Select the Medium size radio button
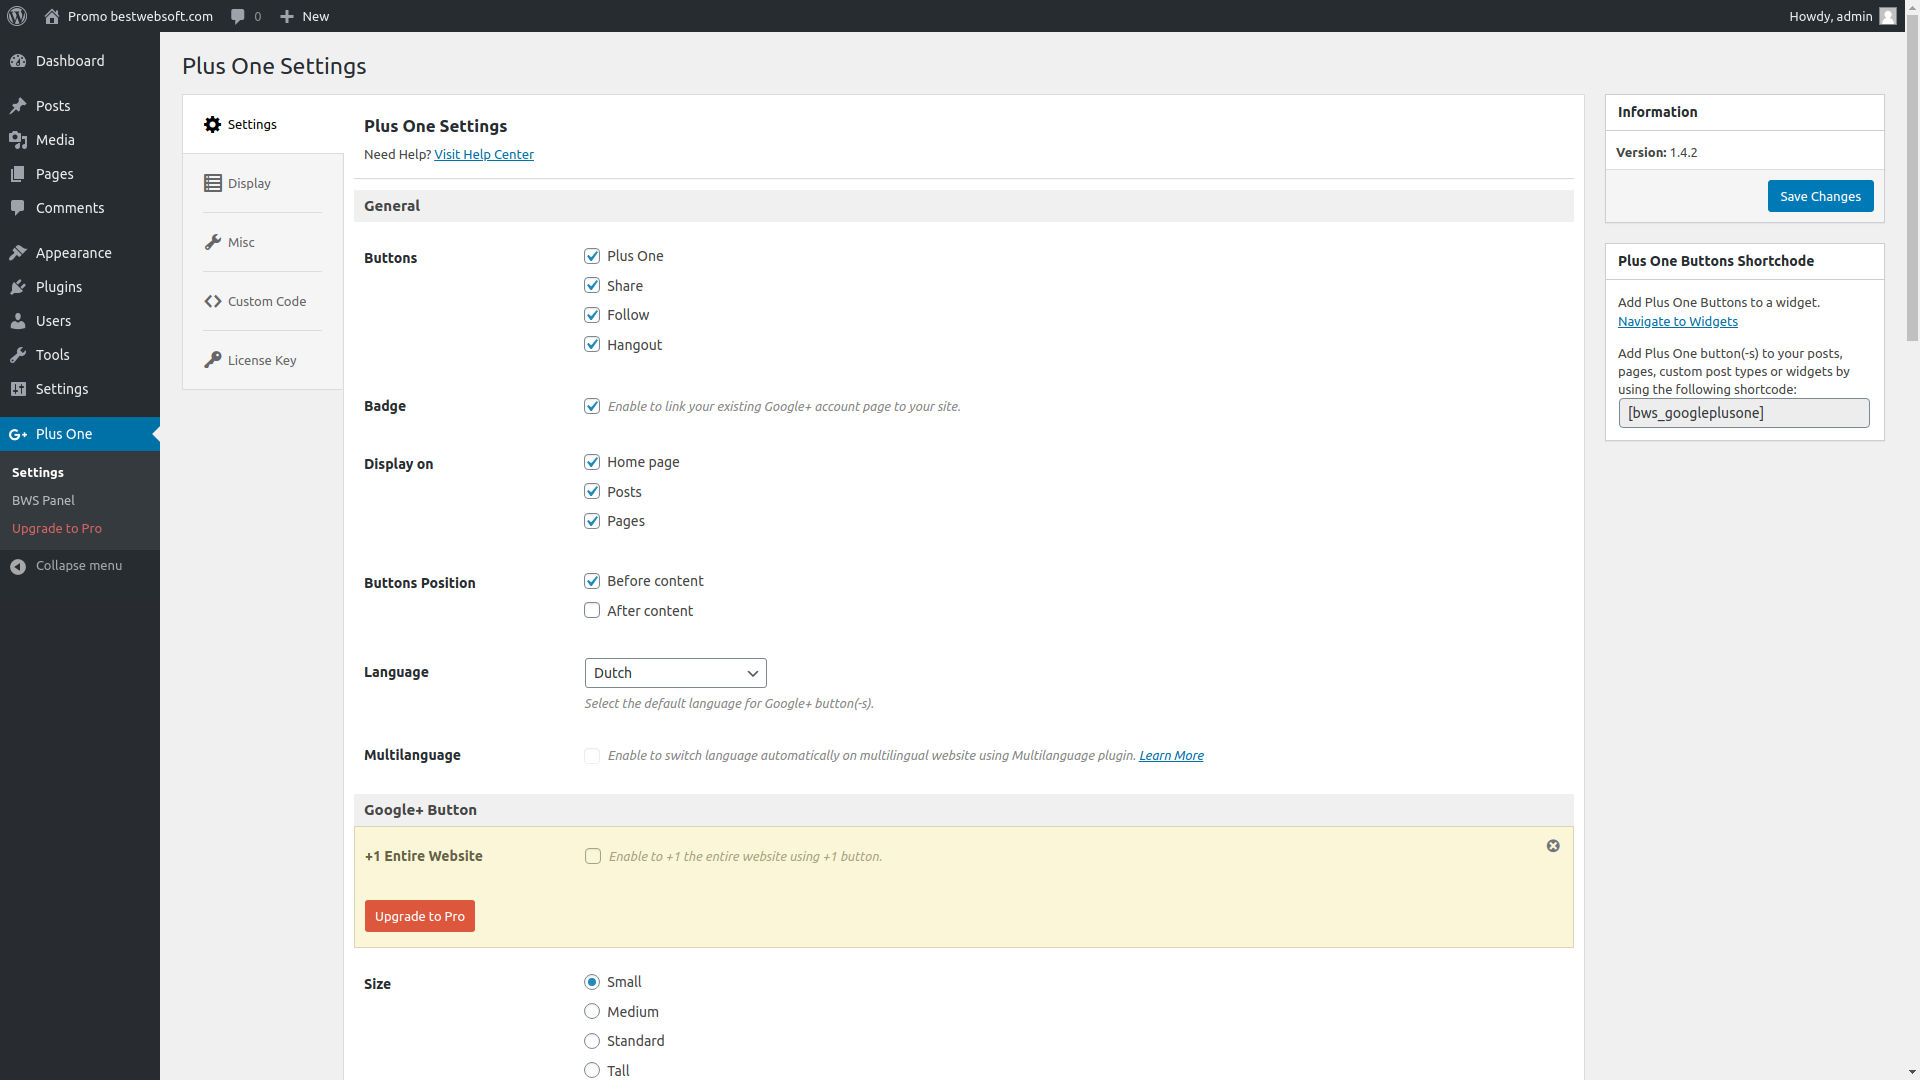The height and width of the screenshot is (1080, 1920). tap(592, 1012)
